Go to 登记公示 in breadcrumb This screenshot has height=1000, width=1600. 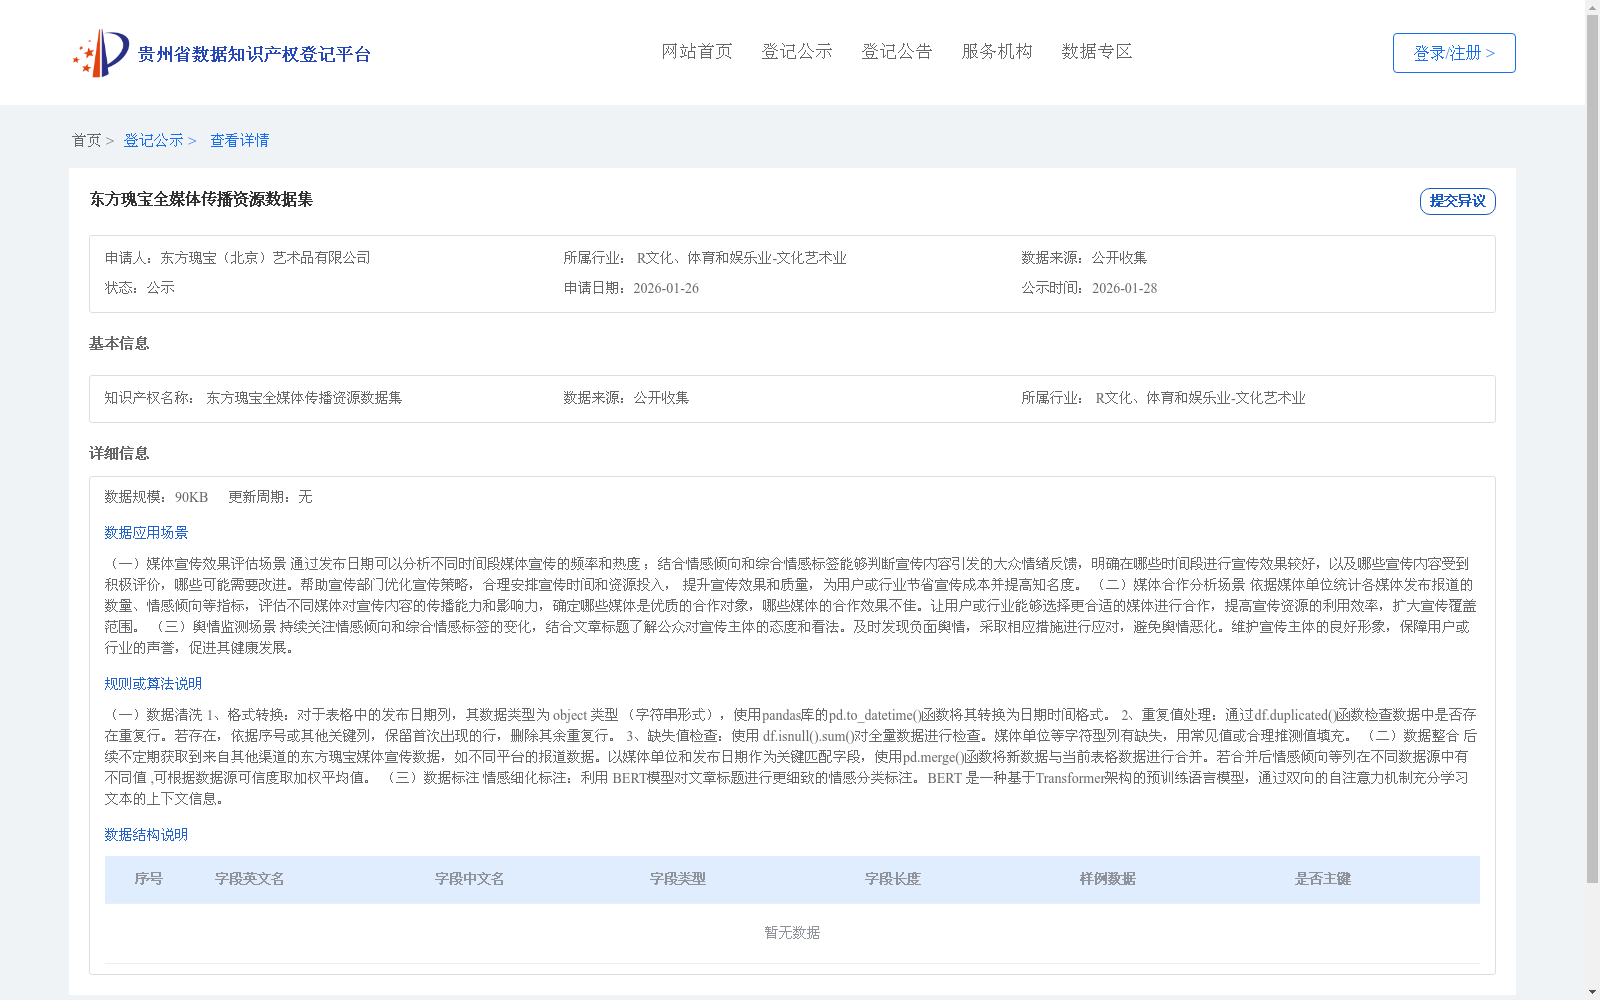click(x=153, y=140)
